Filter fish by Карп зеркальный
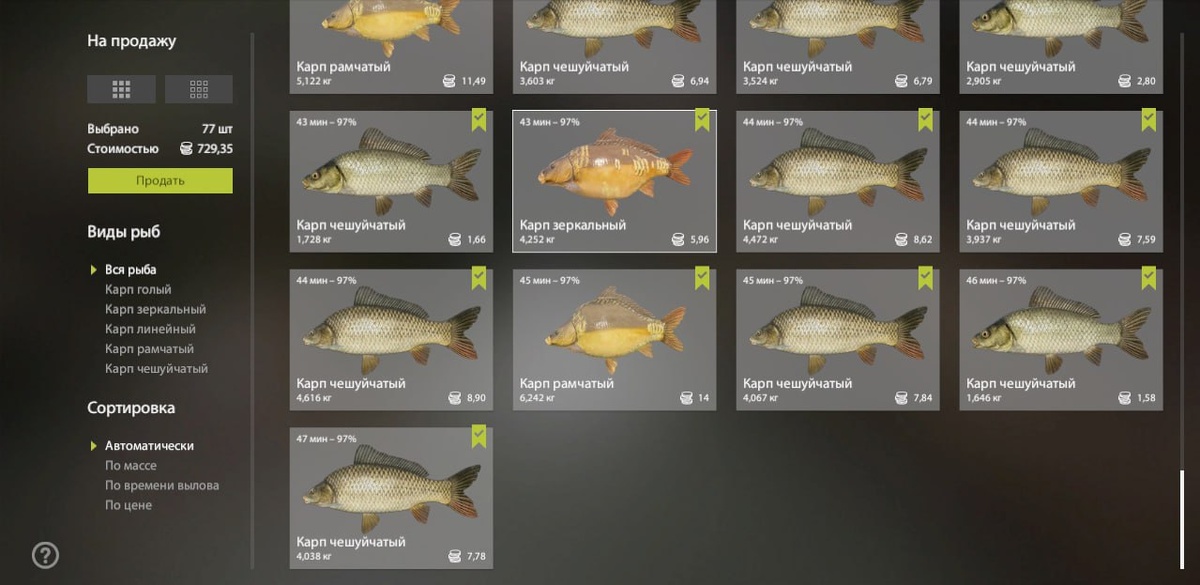The image size is (1200, 585). 155,309
